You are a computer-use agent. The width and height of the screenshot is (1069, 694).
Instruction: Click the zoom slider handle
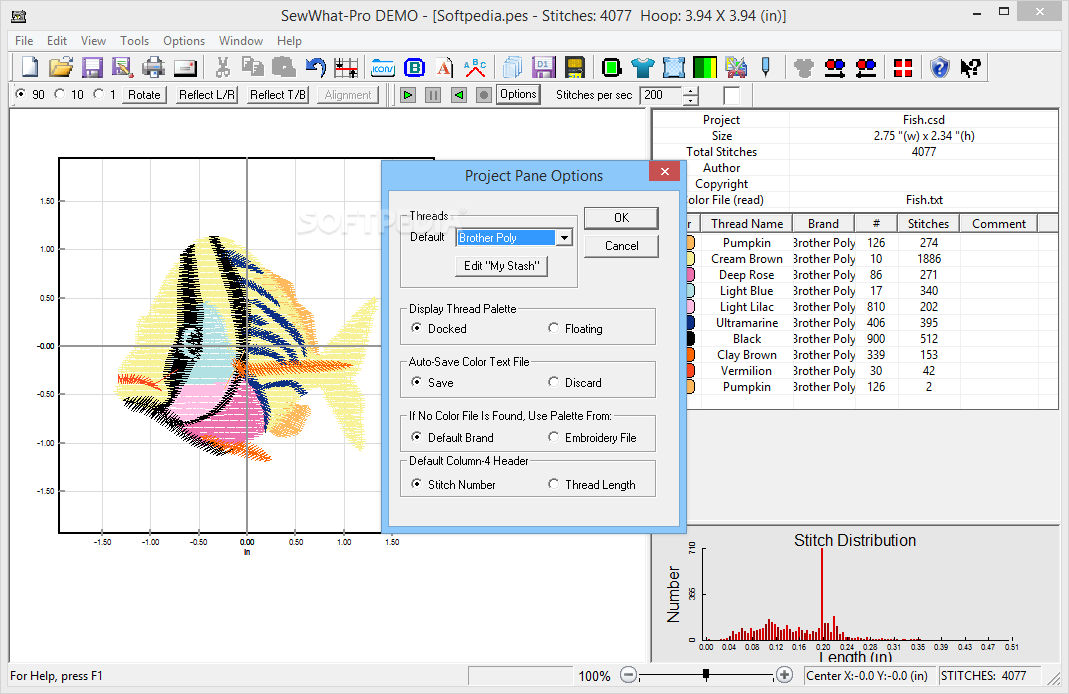tap(706, 675)
